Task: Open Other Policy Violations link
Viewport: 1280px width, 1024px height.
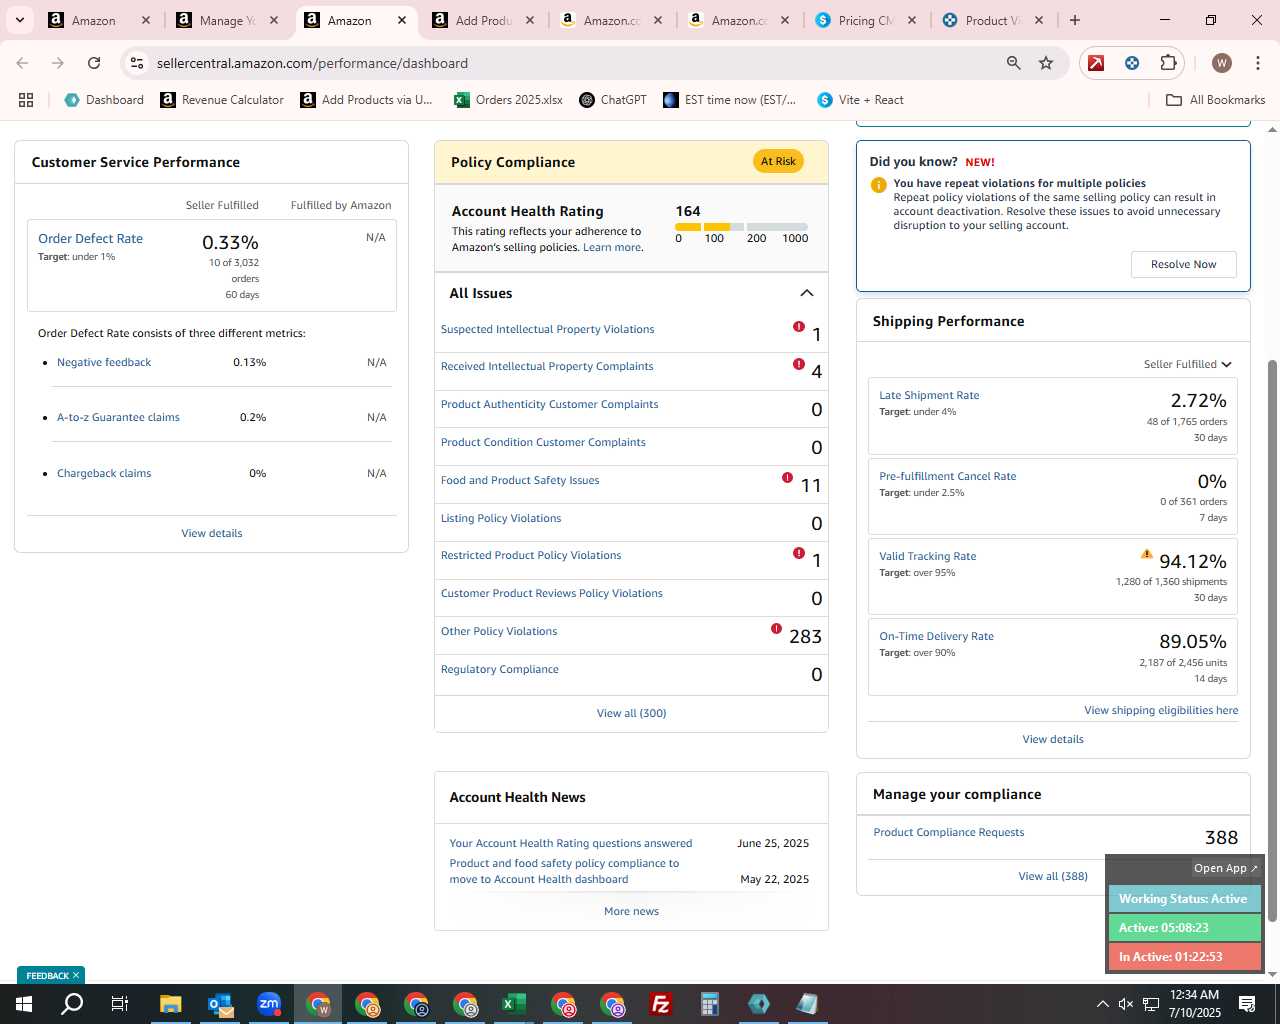Action: pos(499,631)
